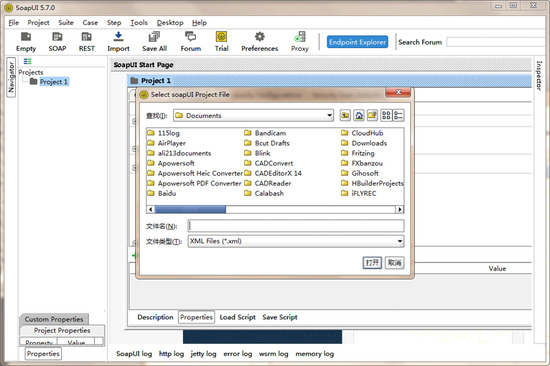Screen dimensions: 550x366
Task: Select the Bandicam folder
Action: point(265,133)
